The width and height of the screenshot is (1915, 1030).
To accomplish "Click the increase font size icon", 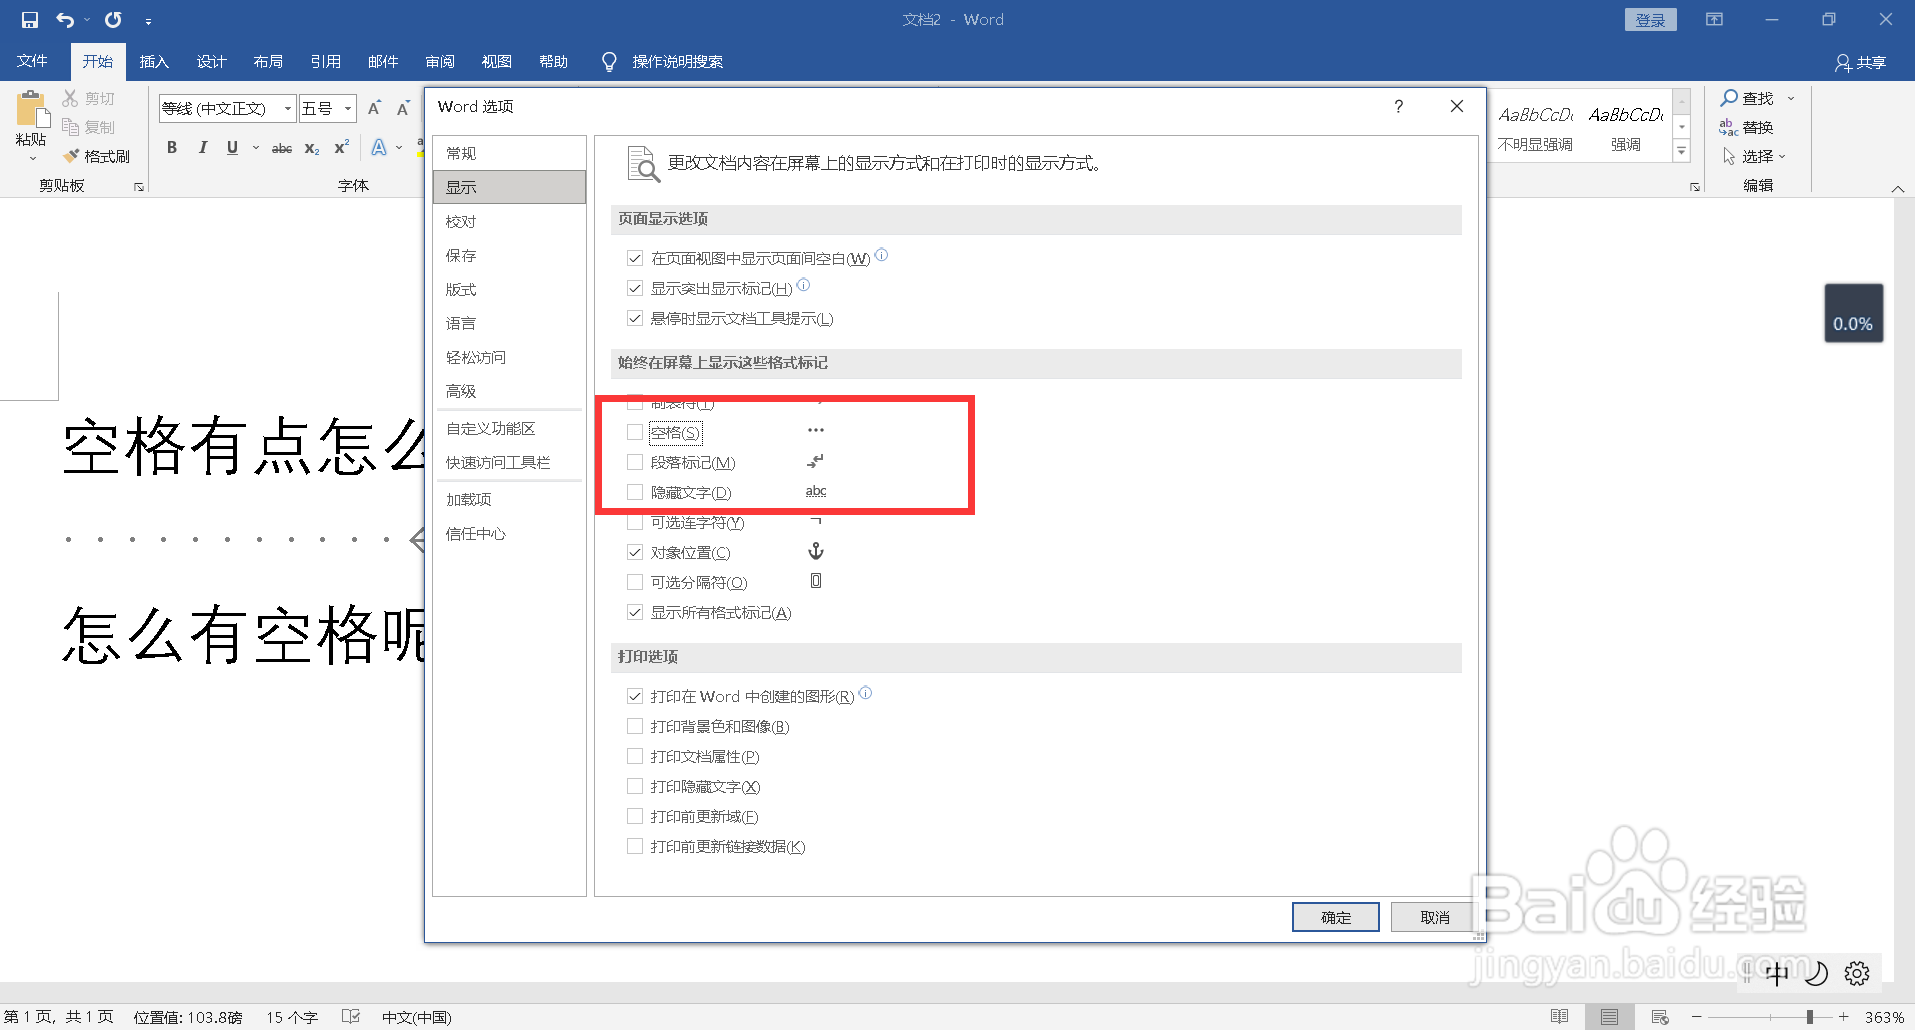I will pyautogui.click(x=374, y=108).
